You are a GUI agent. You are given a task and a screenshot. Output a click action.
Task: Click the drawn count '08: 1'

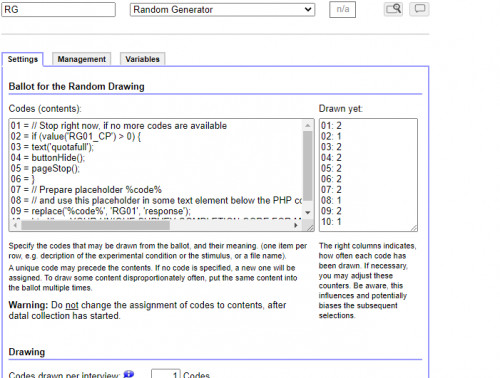pos(331,200)
